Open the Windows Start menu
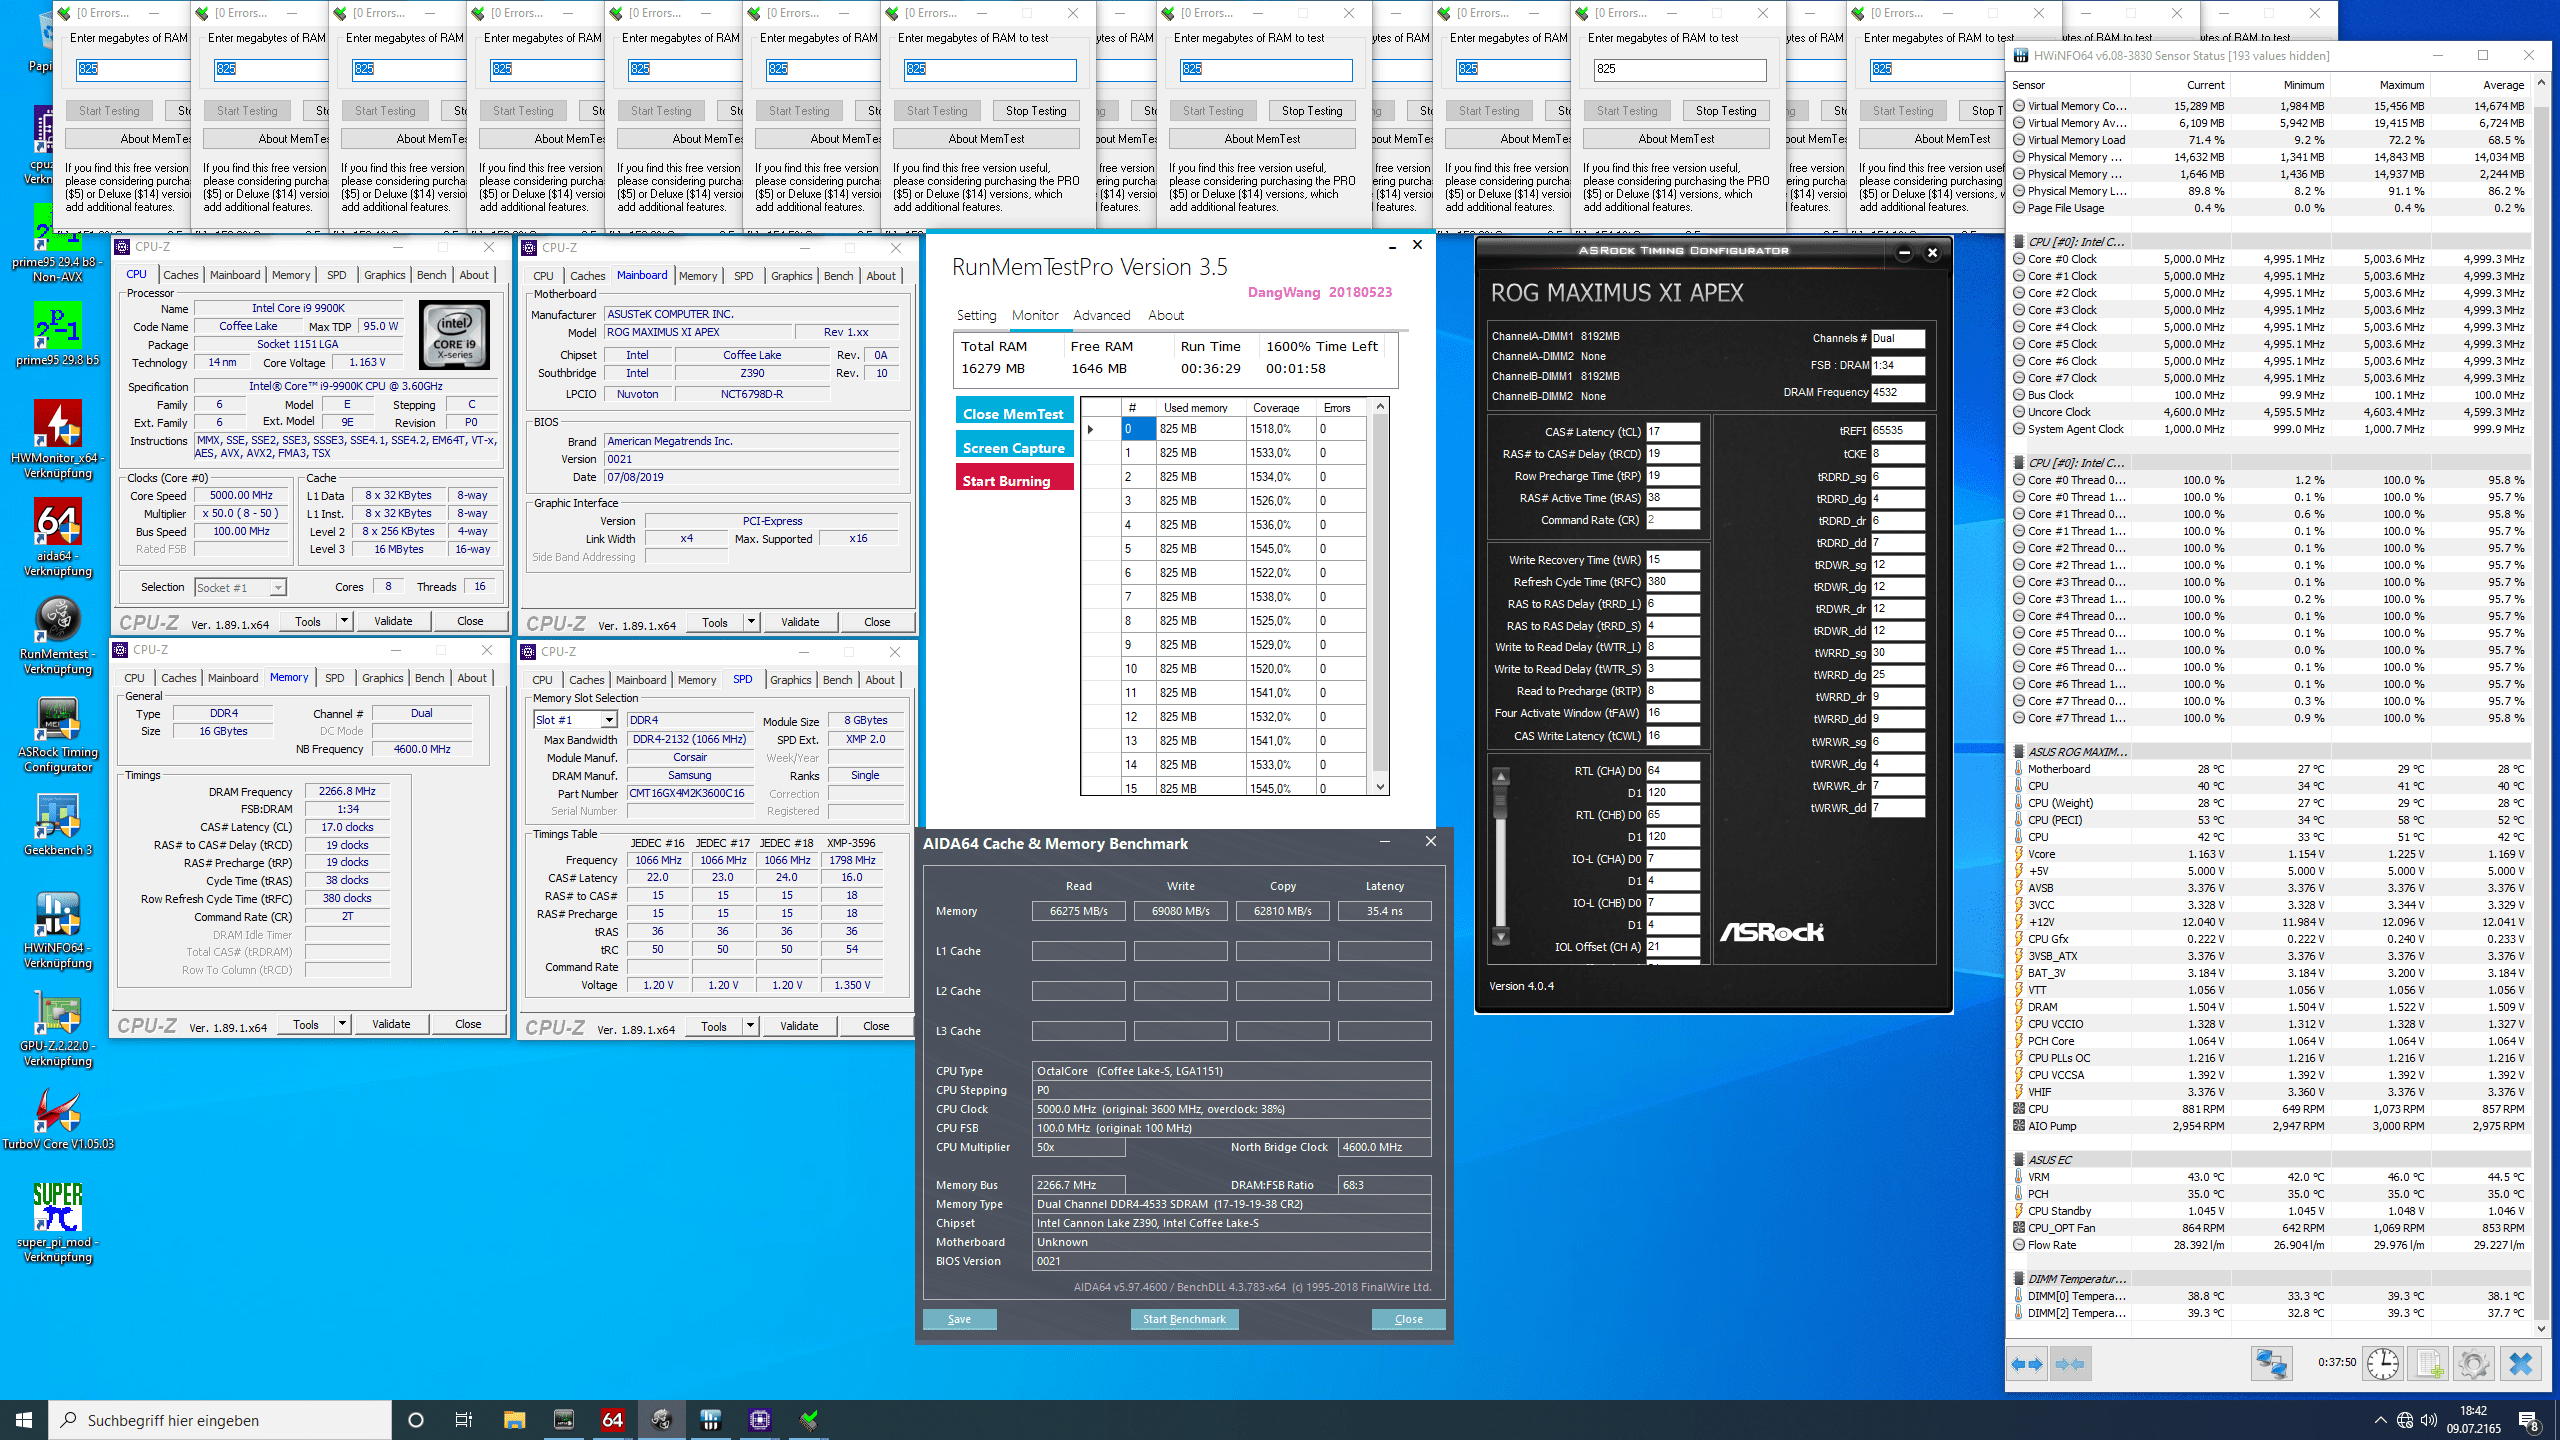 [24, 1419]
